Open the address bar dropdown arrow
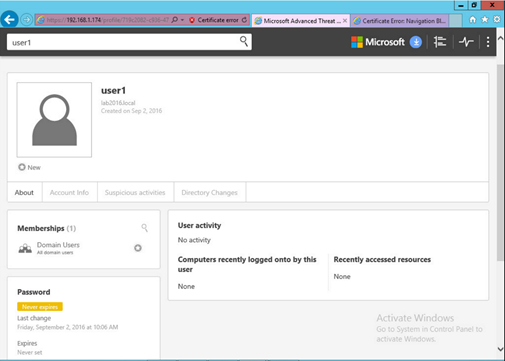505x361 pixels. (x=182, y=20)
